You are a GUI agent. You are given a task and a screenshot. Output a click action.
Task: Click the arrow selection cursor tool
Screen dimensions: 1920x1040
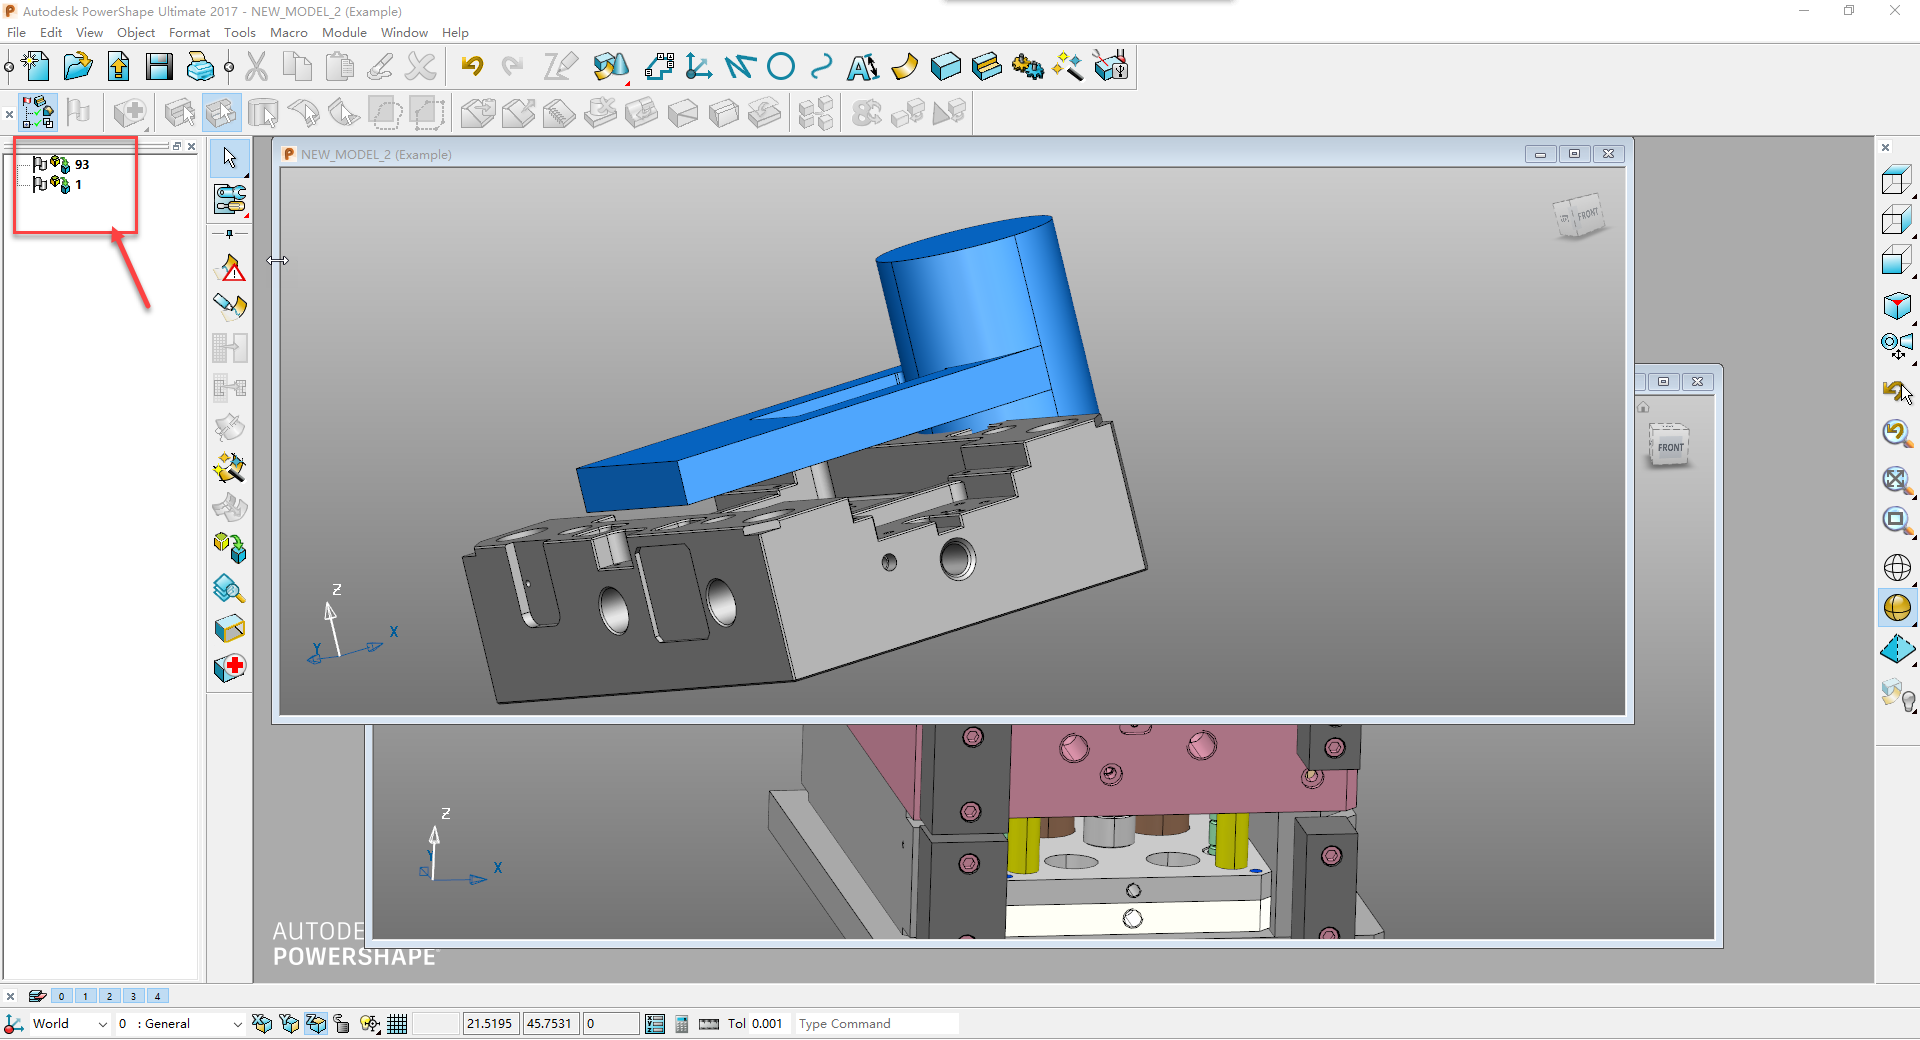[229, 158]
